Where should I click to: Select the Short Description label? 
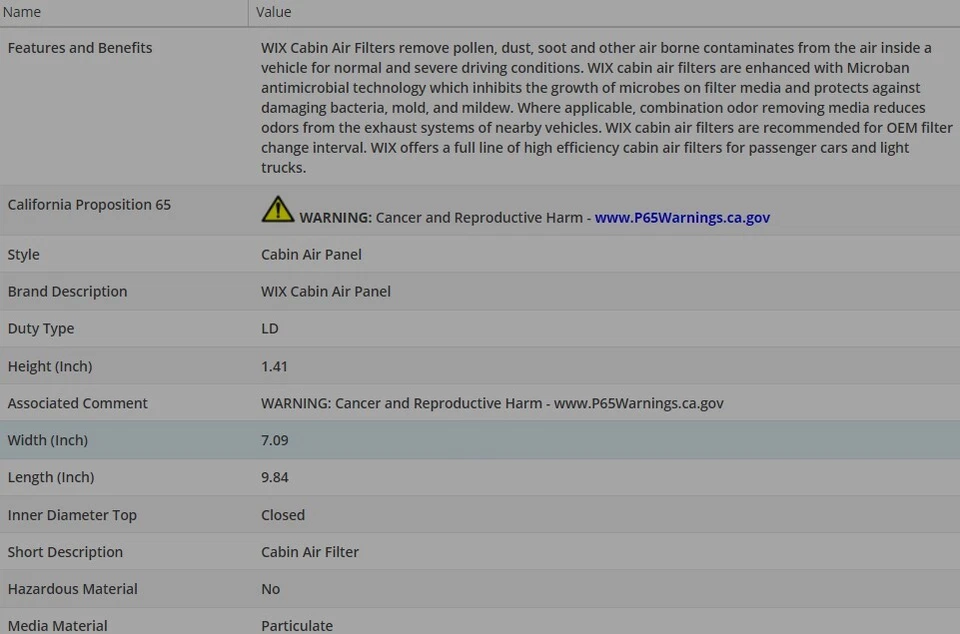coord(65,552)
